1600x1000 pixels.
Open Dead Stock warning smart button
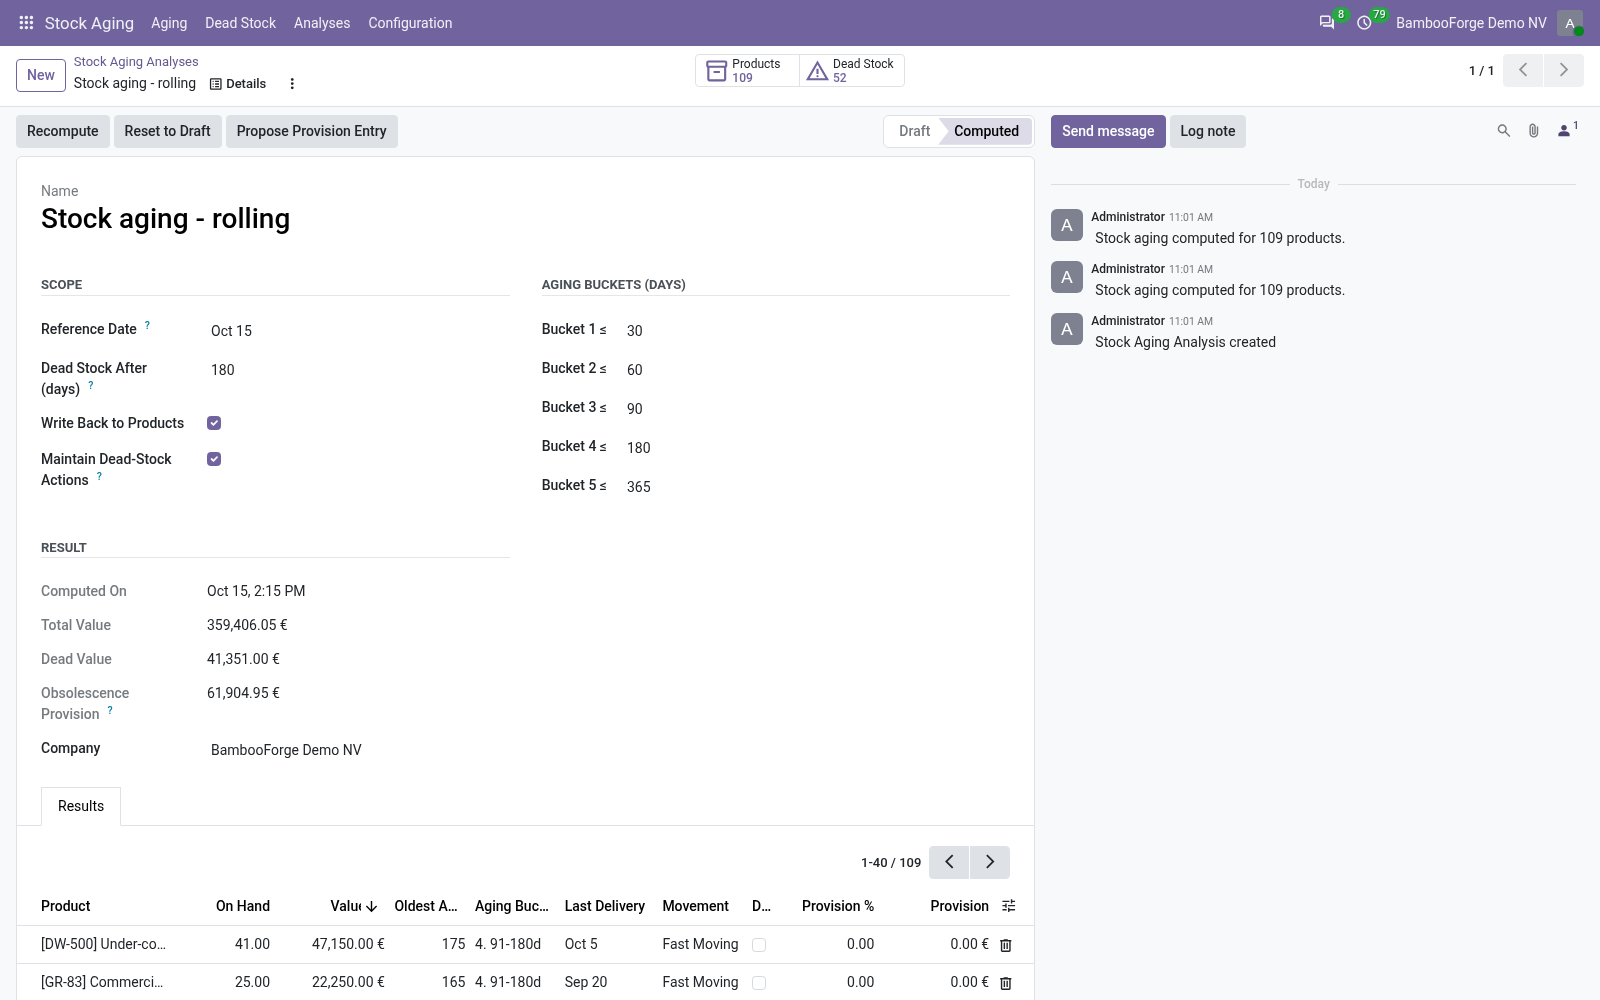pos(852,70)
